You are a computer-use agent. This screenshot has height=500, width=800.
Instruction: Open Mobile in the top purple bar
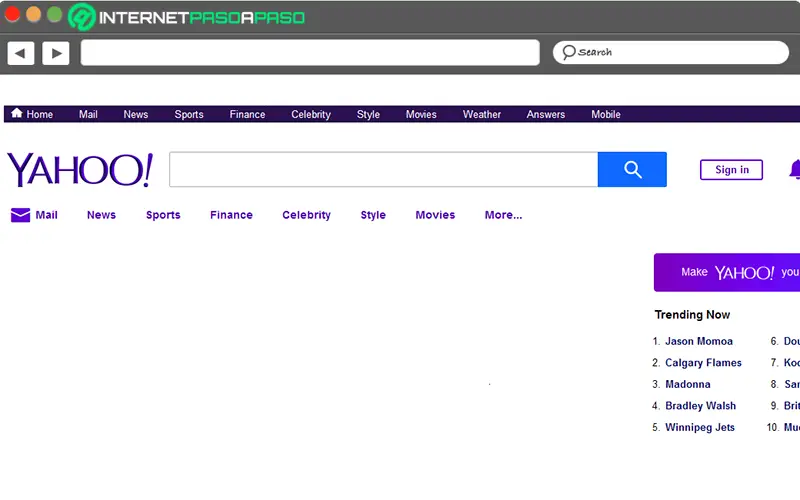click(x=606, y=114)
